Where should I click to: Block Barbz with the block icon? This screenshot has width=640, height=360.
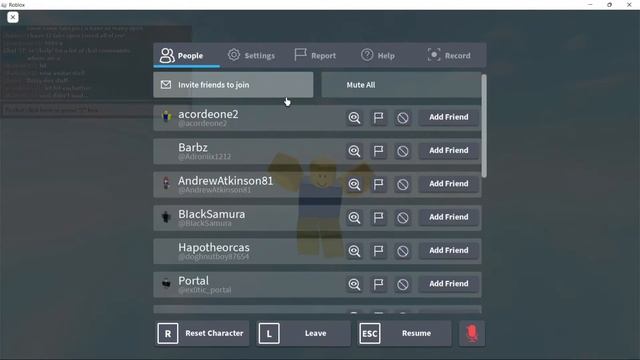tap(402, 151)
